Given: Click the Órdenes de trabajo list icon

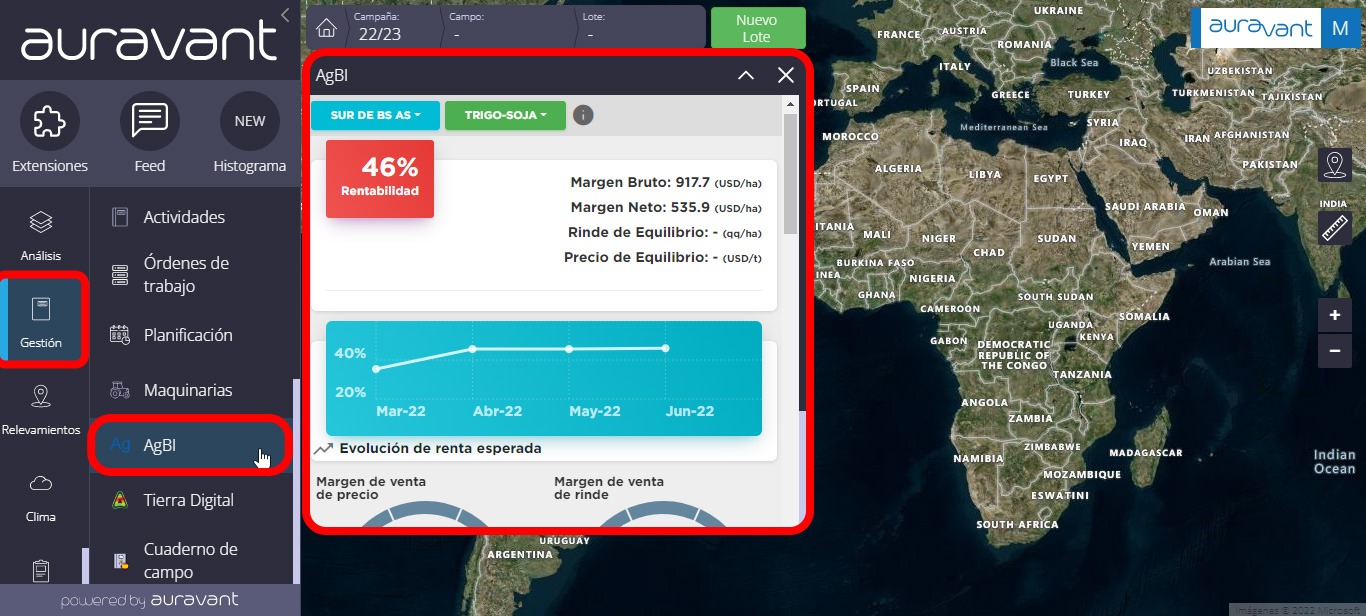Looking at the screenshot, I should tap(120, 275).
